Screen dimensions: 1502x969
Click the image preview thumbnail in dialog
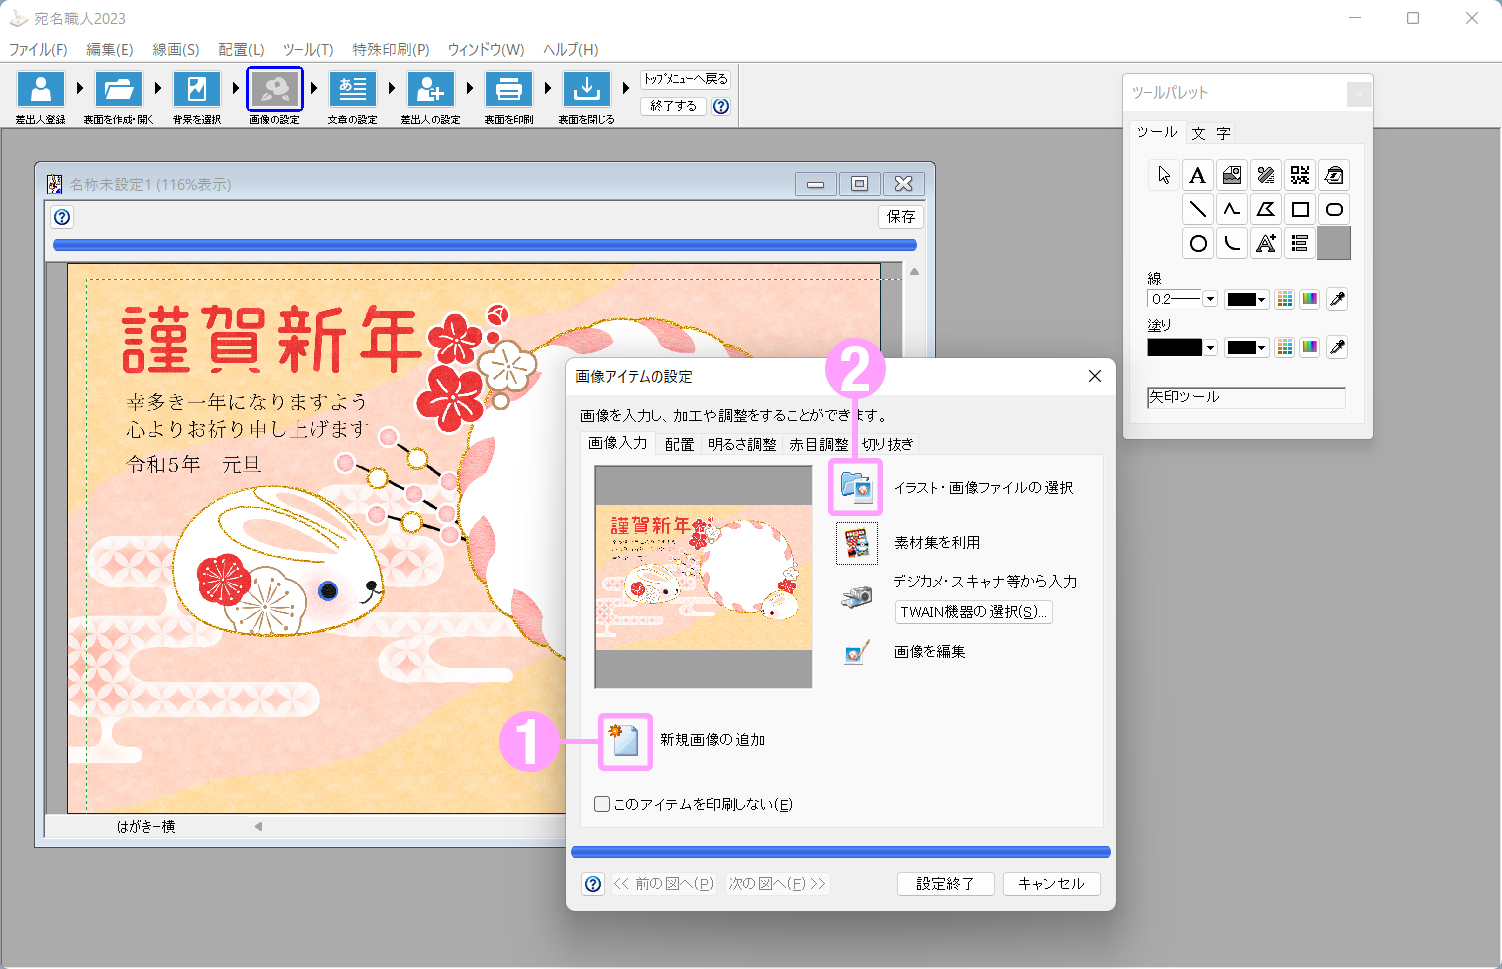703,577
